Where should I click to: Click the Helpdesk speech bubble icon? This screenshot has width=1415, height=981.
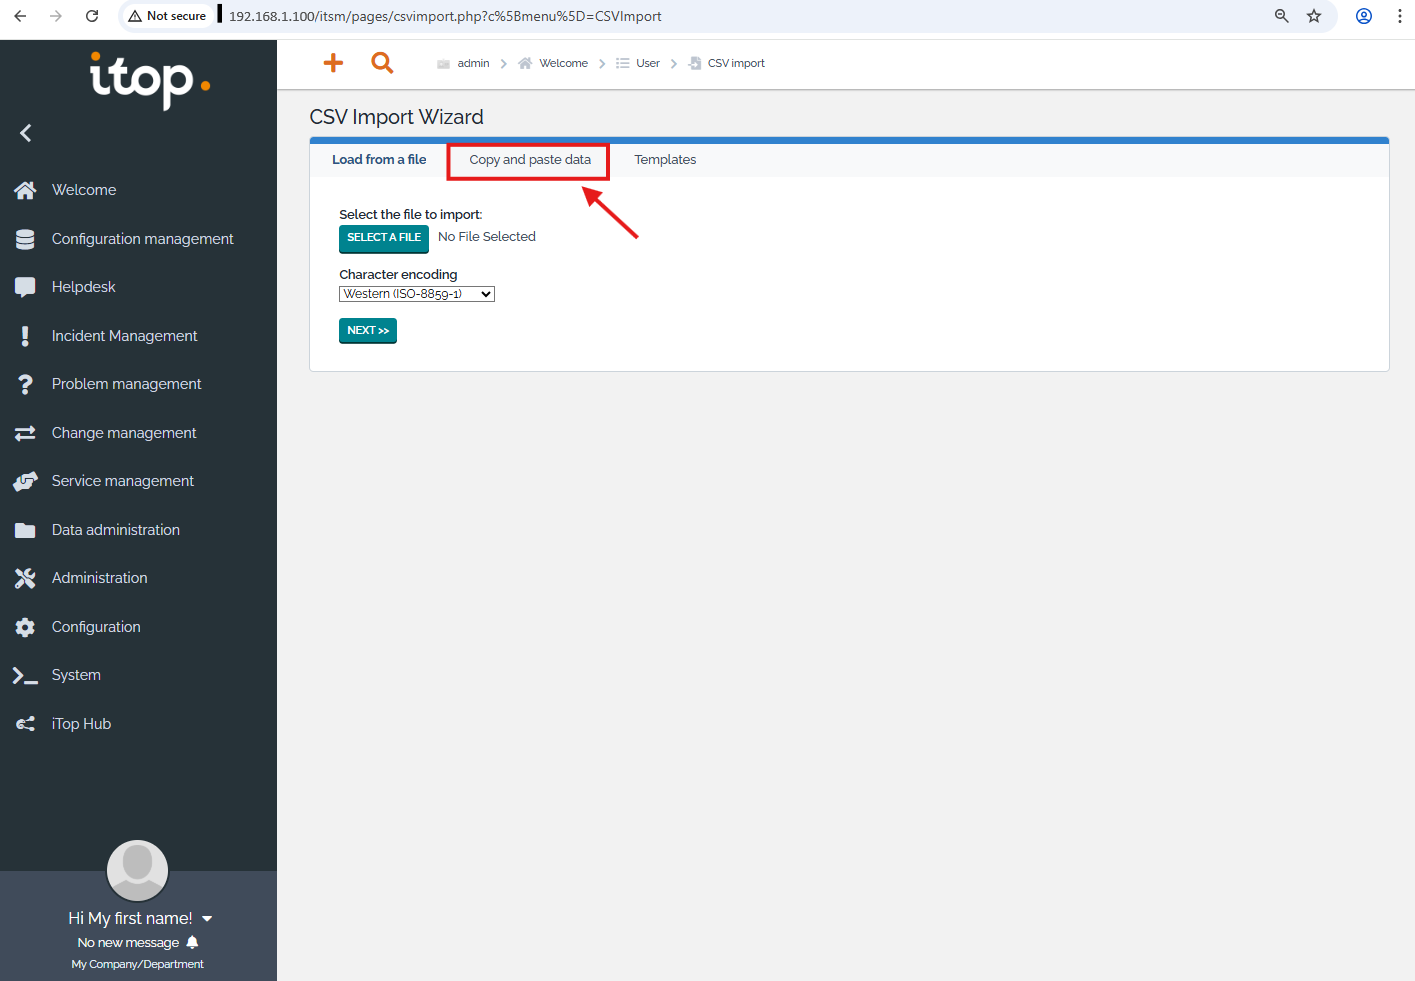25,287
